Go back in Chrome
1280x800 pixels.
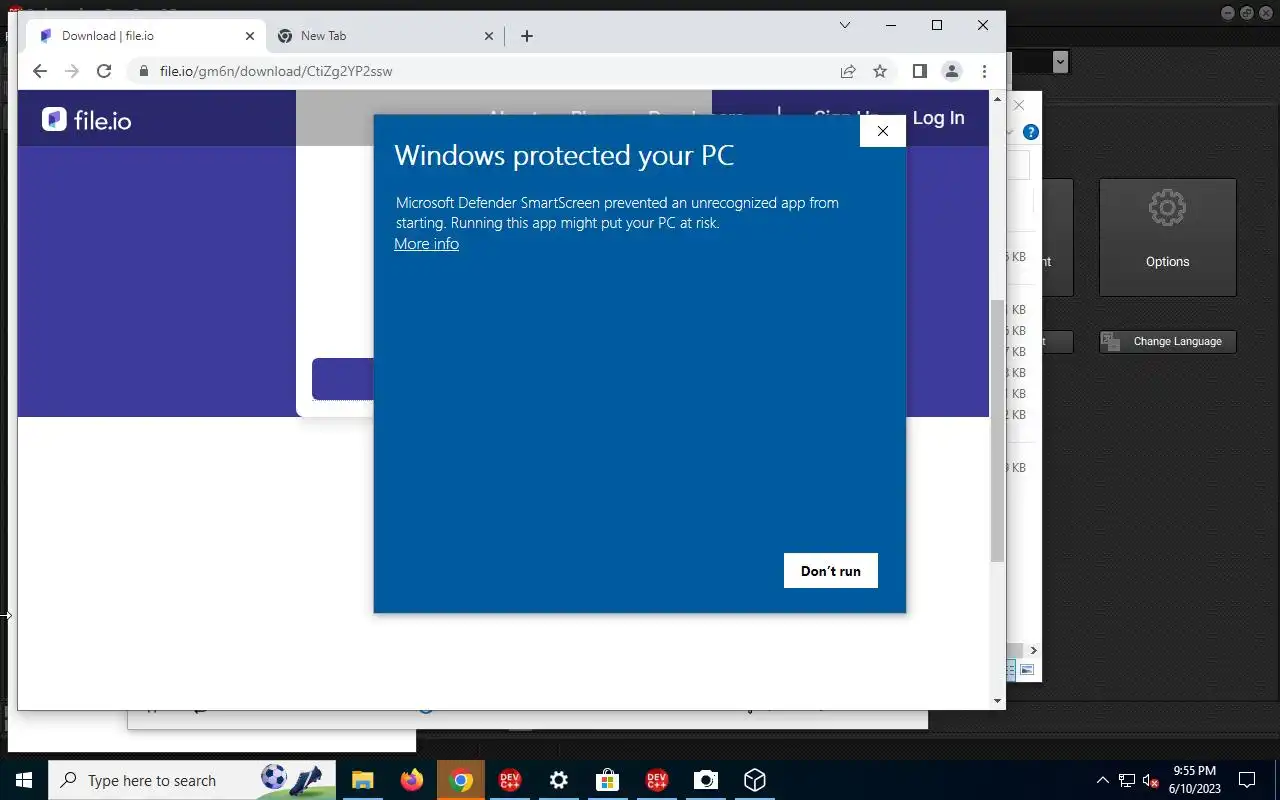[40, 71]
